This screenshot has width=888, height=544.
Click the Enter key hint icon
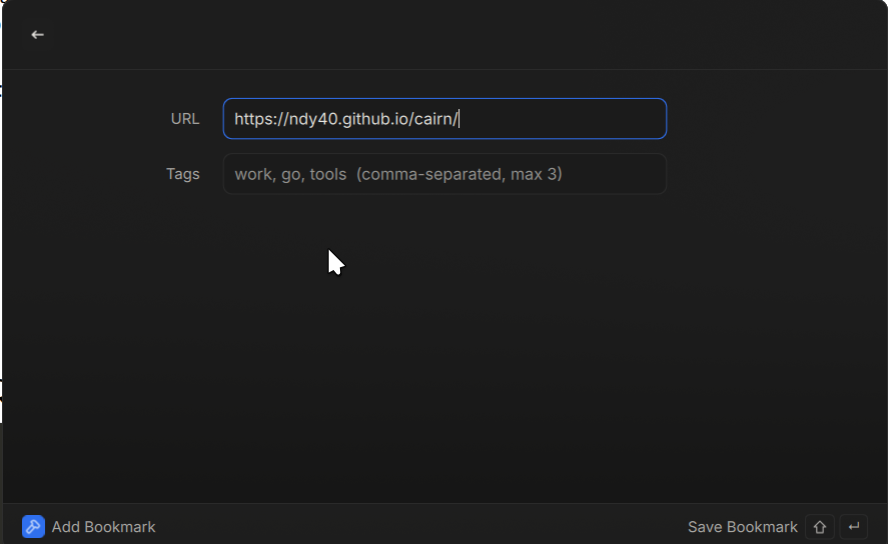point(853,527)
